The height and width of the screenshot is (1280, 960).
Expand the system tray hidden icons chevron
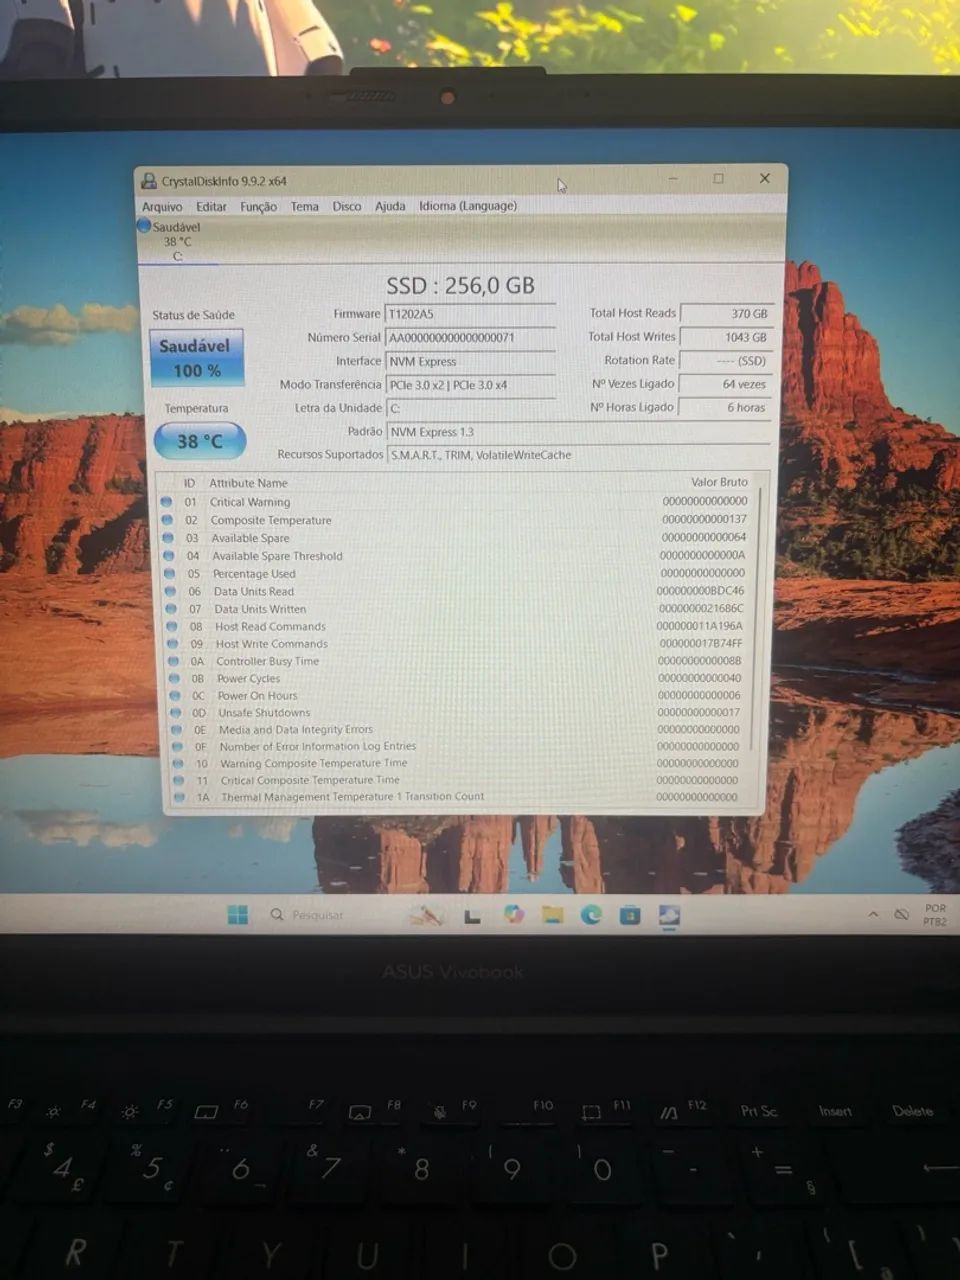(x=873, y=915)
